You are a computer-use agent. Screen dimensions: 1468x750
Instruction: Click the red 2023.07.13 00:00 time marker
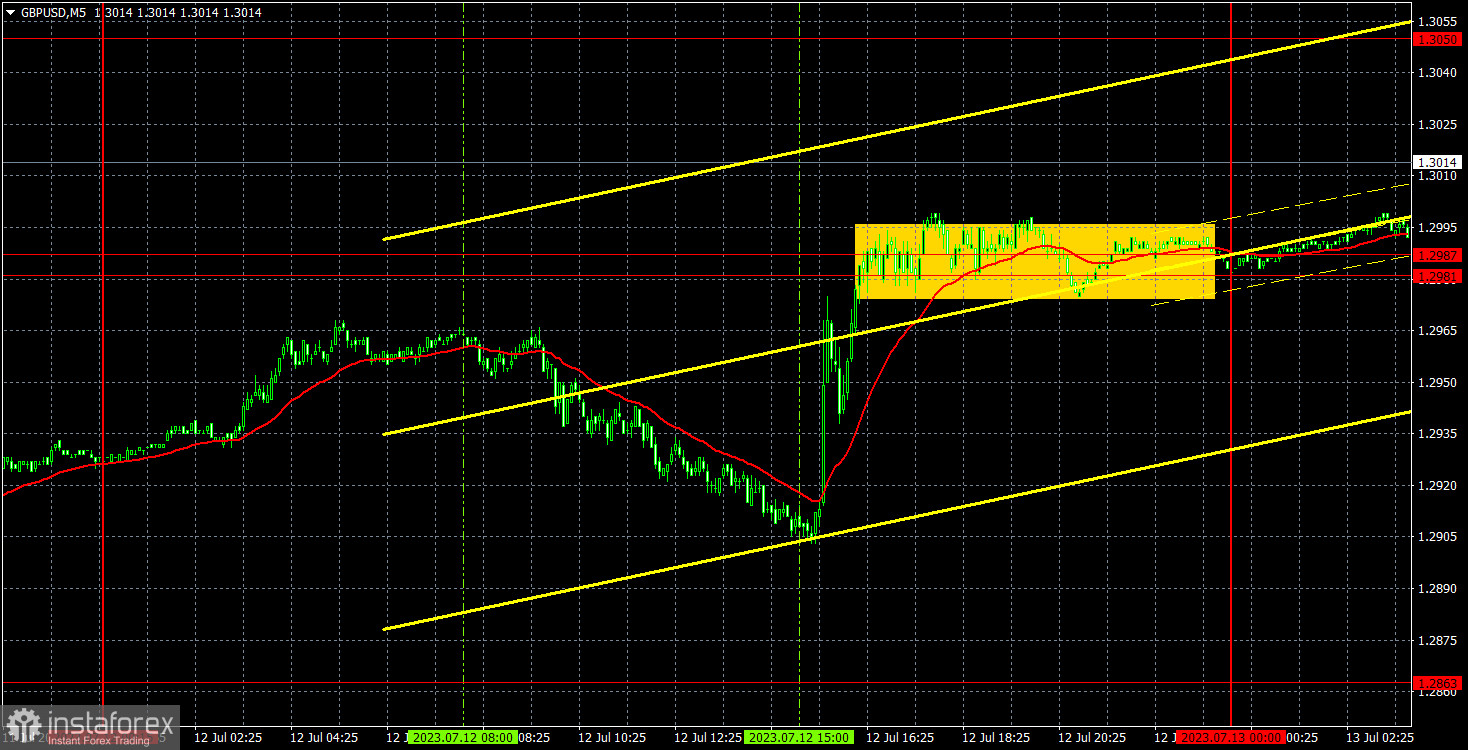[x=1230, y=737]
